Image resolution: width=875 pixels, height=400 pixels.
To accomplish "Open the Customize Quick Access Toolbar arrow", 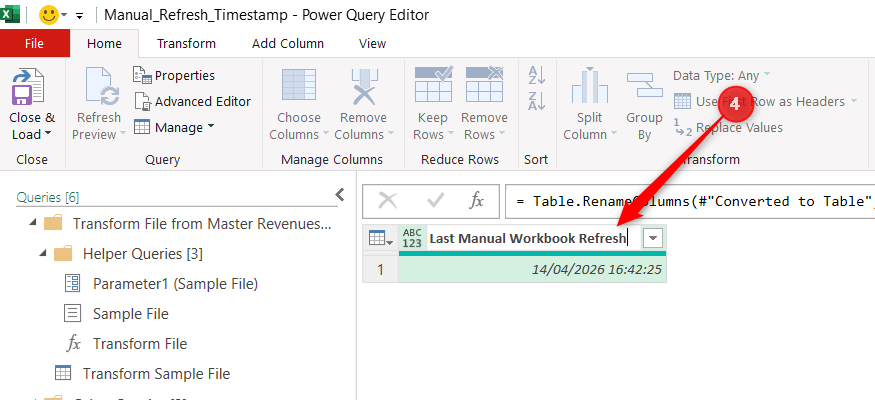I will [x=79, y=16].
